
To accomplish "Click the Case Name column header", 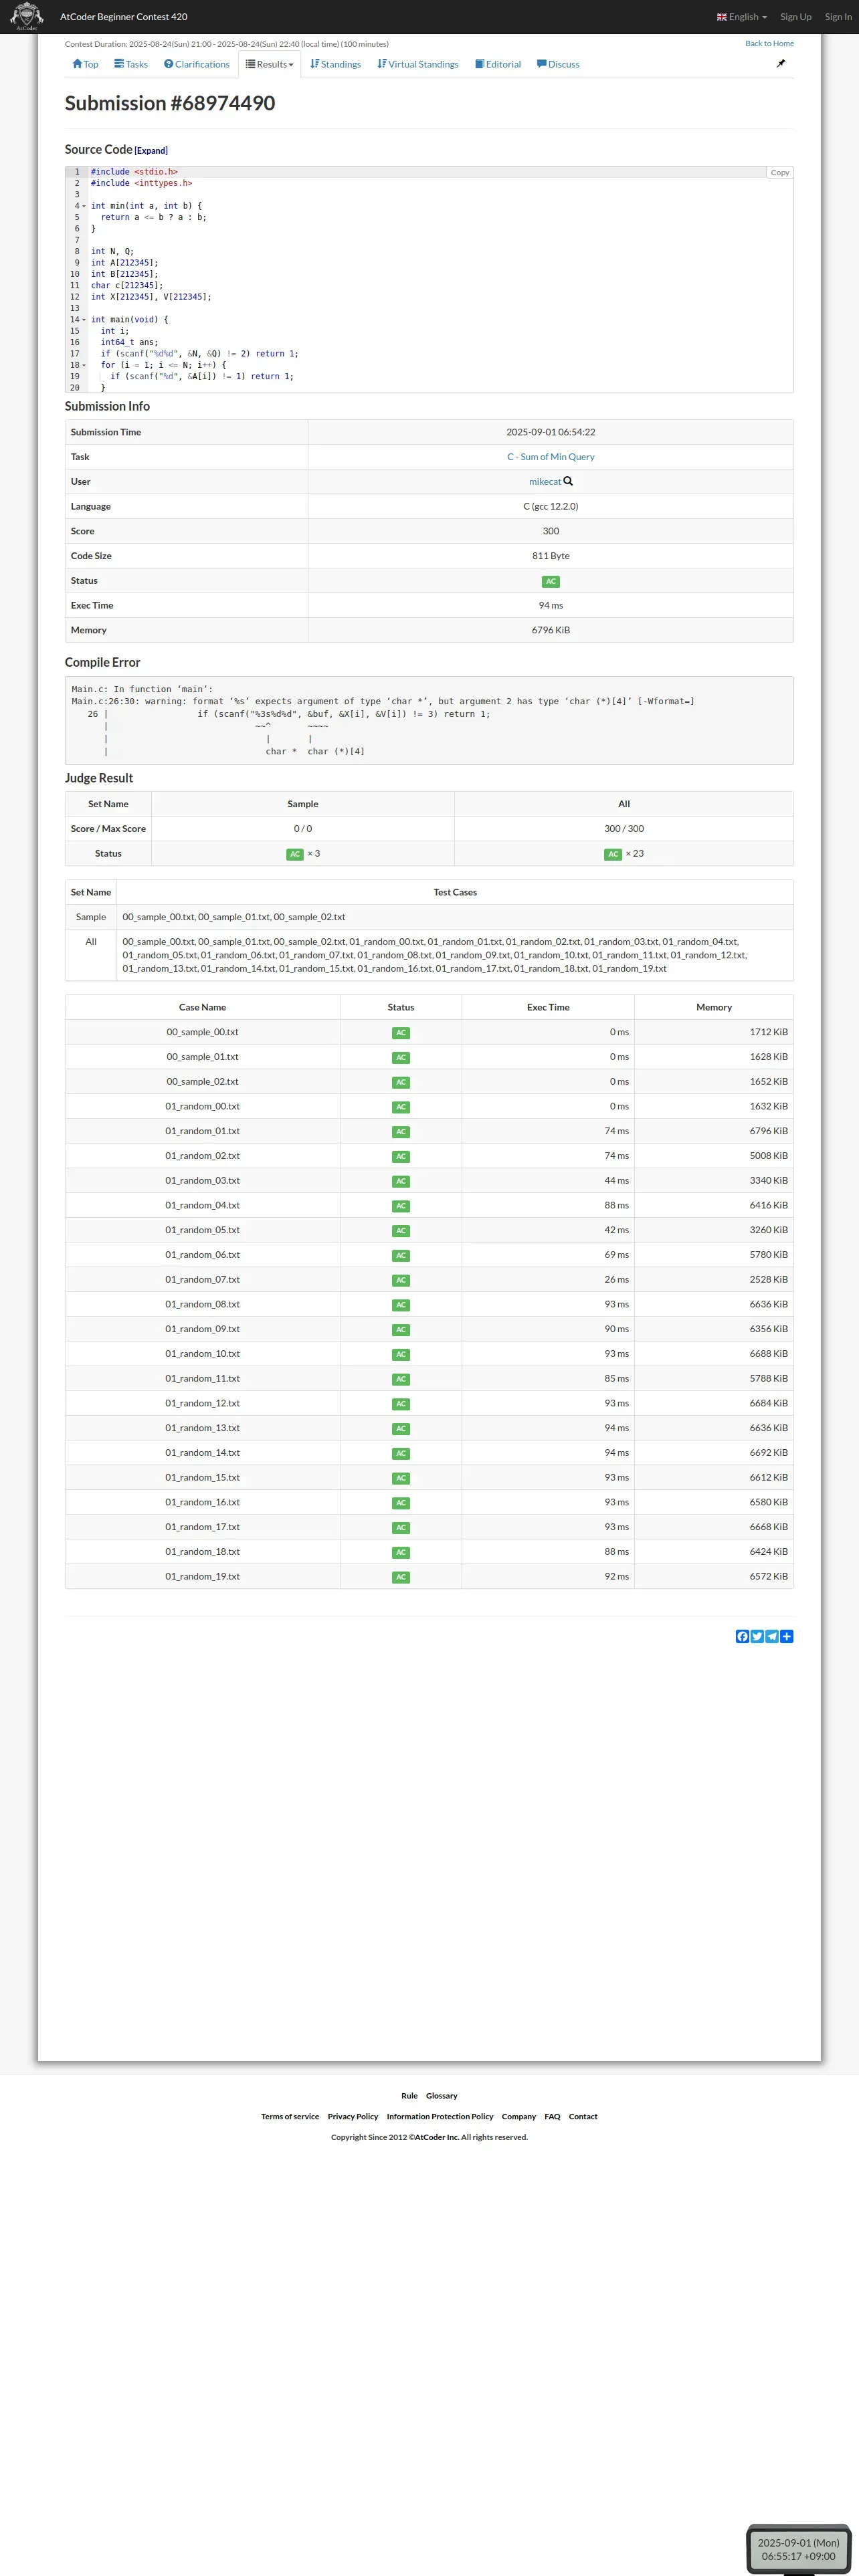I will [x=202, y=1007].
